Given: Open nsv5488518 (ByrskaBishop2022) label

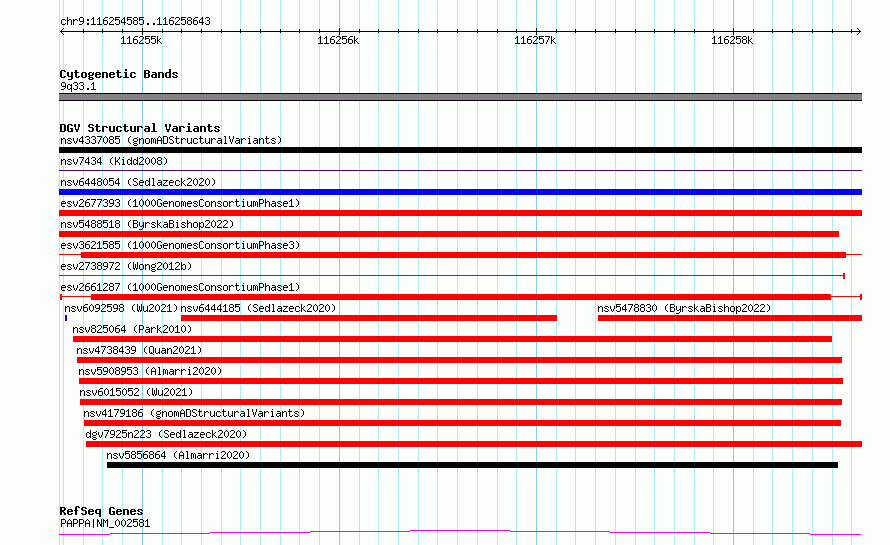Looking at the screenshot, I should click(147, 224).
